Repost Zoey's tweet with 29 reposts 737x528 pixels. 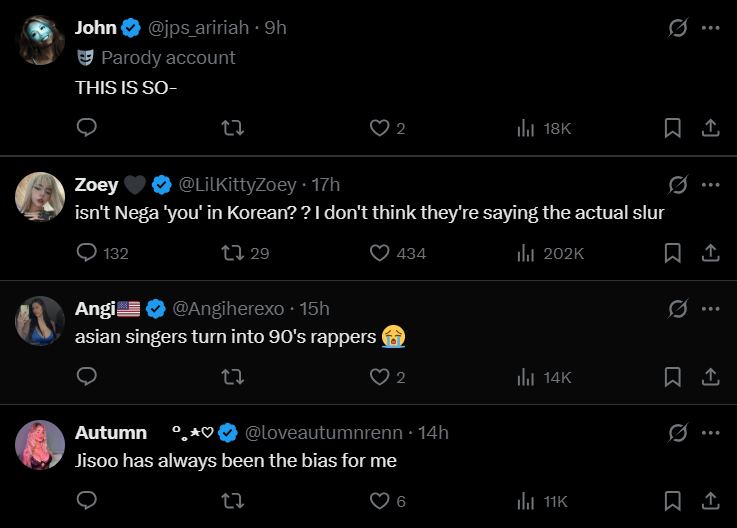click(232, 253)
